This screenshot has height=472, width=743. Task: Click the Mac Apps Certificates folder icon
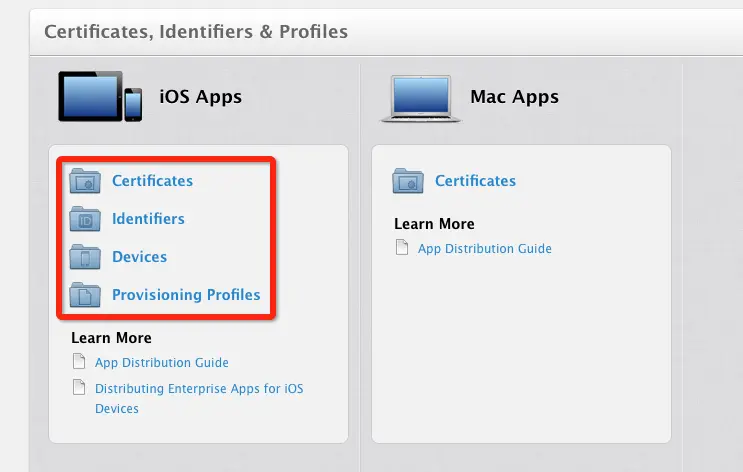pyautogui.click(x=408, y=181)
